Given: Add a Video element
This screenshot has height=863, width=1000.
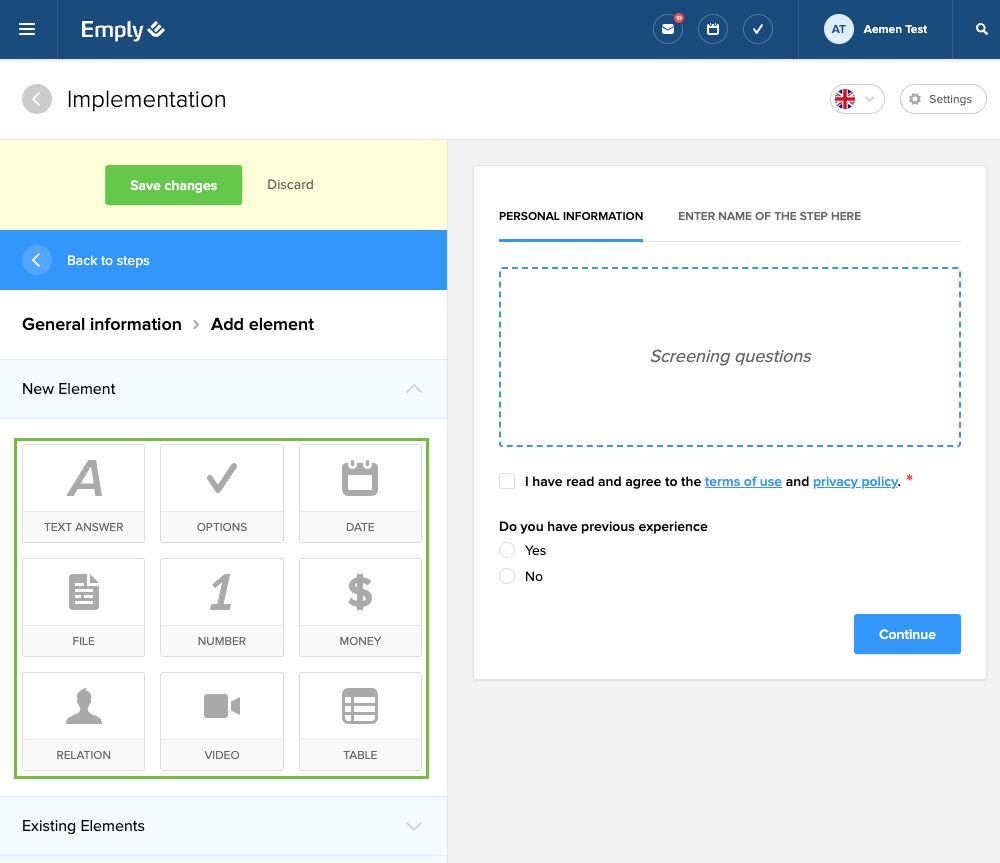Looking at the screenshot, I should click(222, 721).
